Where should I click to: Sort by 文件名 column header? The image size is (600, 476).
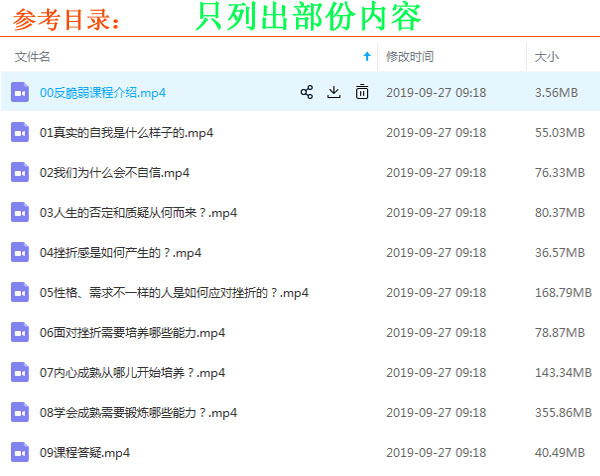coord(33,57)
